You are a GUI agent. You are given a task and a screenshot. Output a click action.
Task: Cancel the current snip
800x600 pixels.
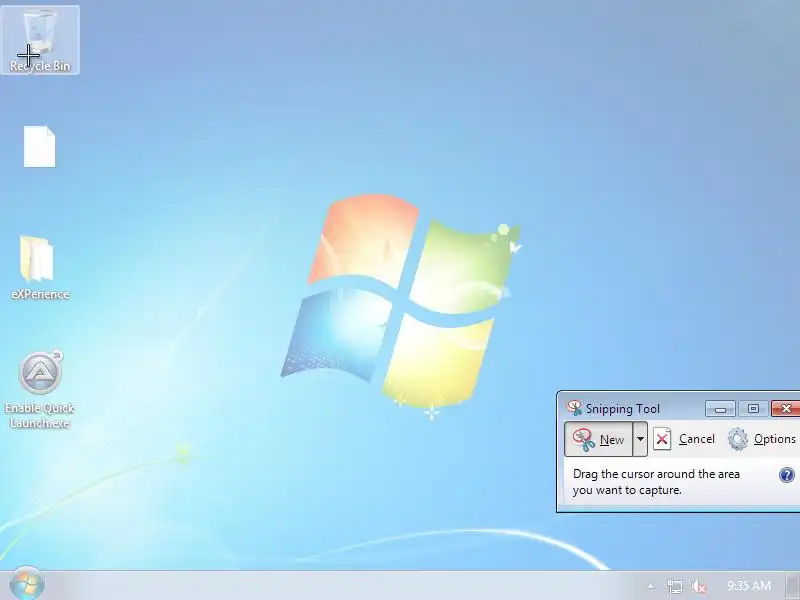coord(684,439)
